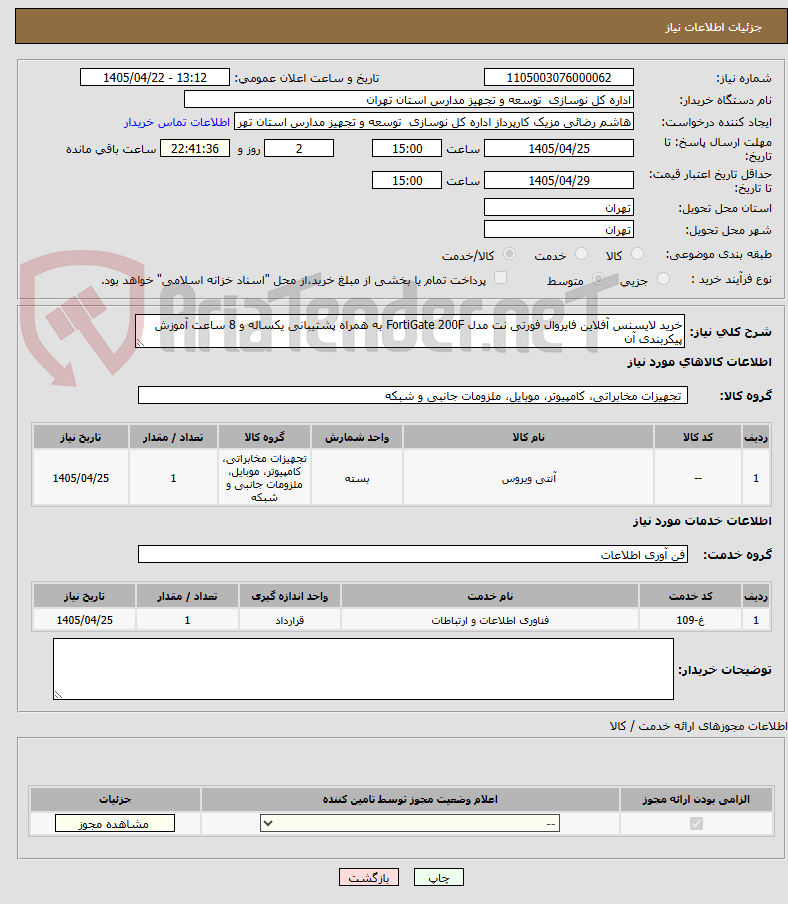Click the services table date cell 1405/04/25
The width and height of the screenshot is (788, 904).
[85, 620]
